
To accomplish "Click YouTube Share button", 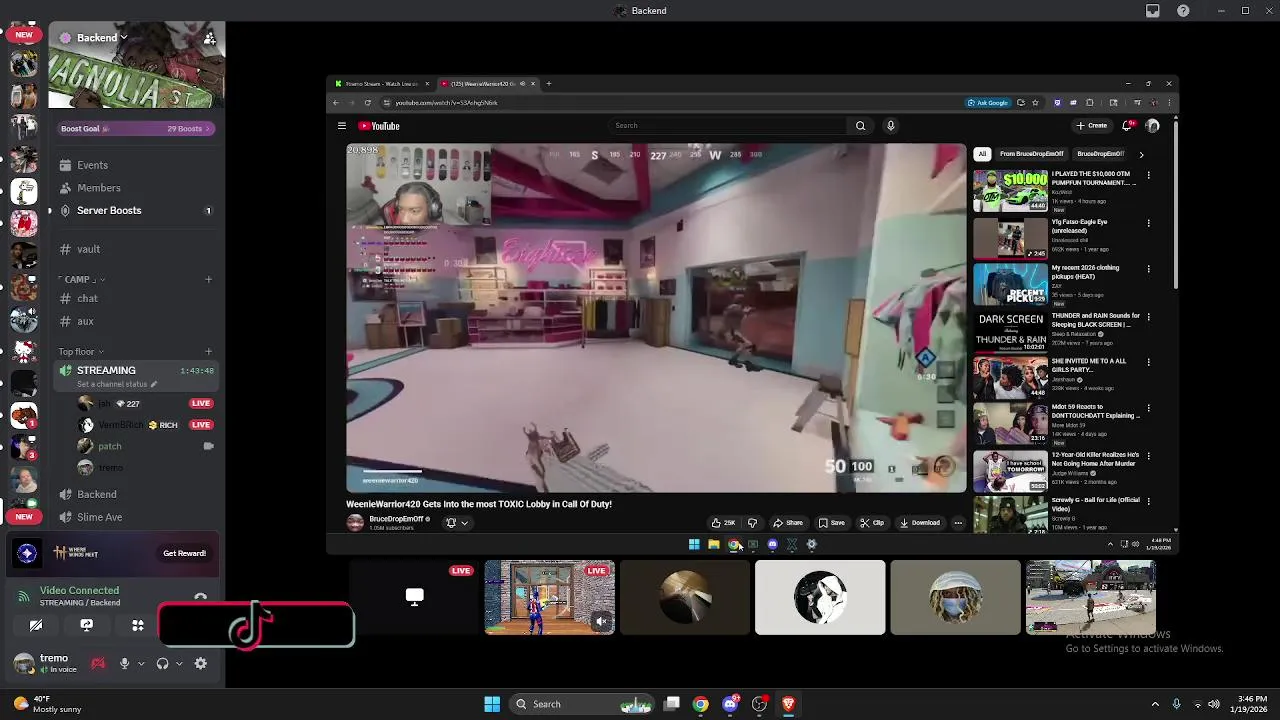I will coord(787,522).
